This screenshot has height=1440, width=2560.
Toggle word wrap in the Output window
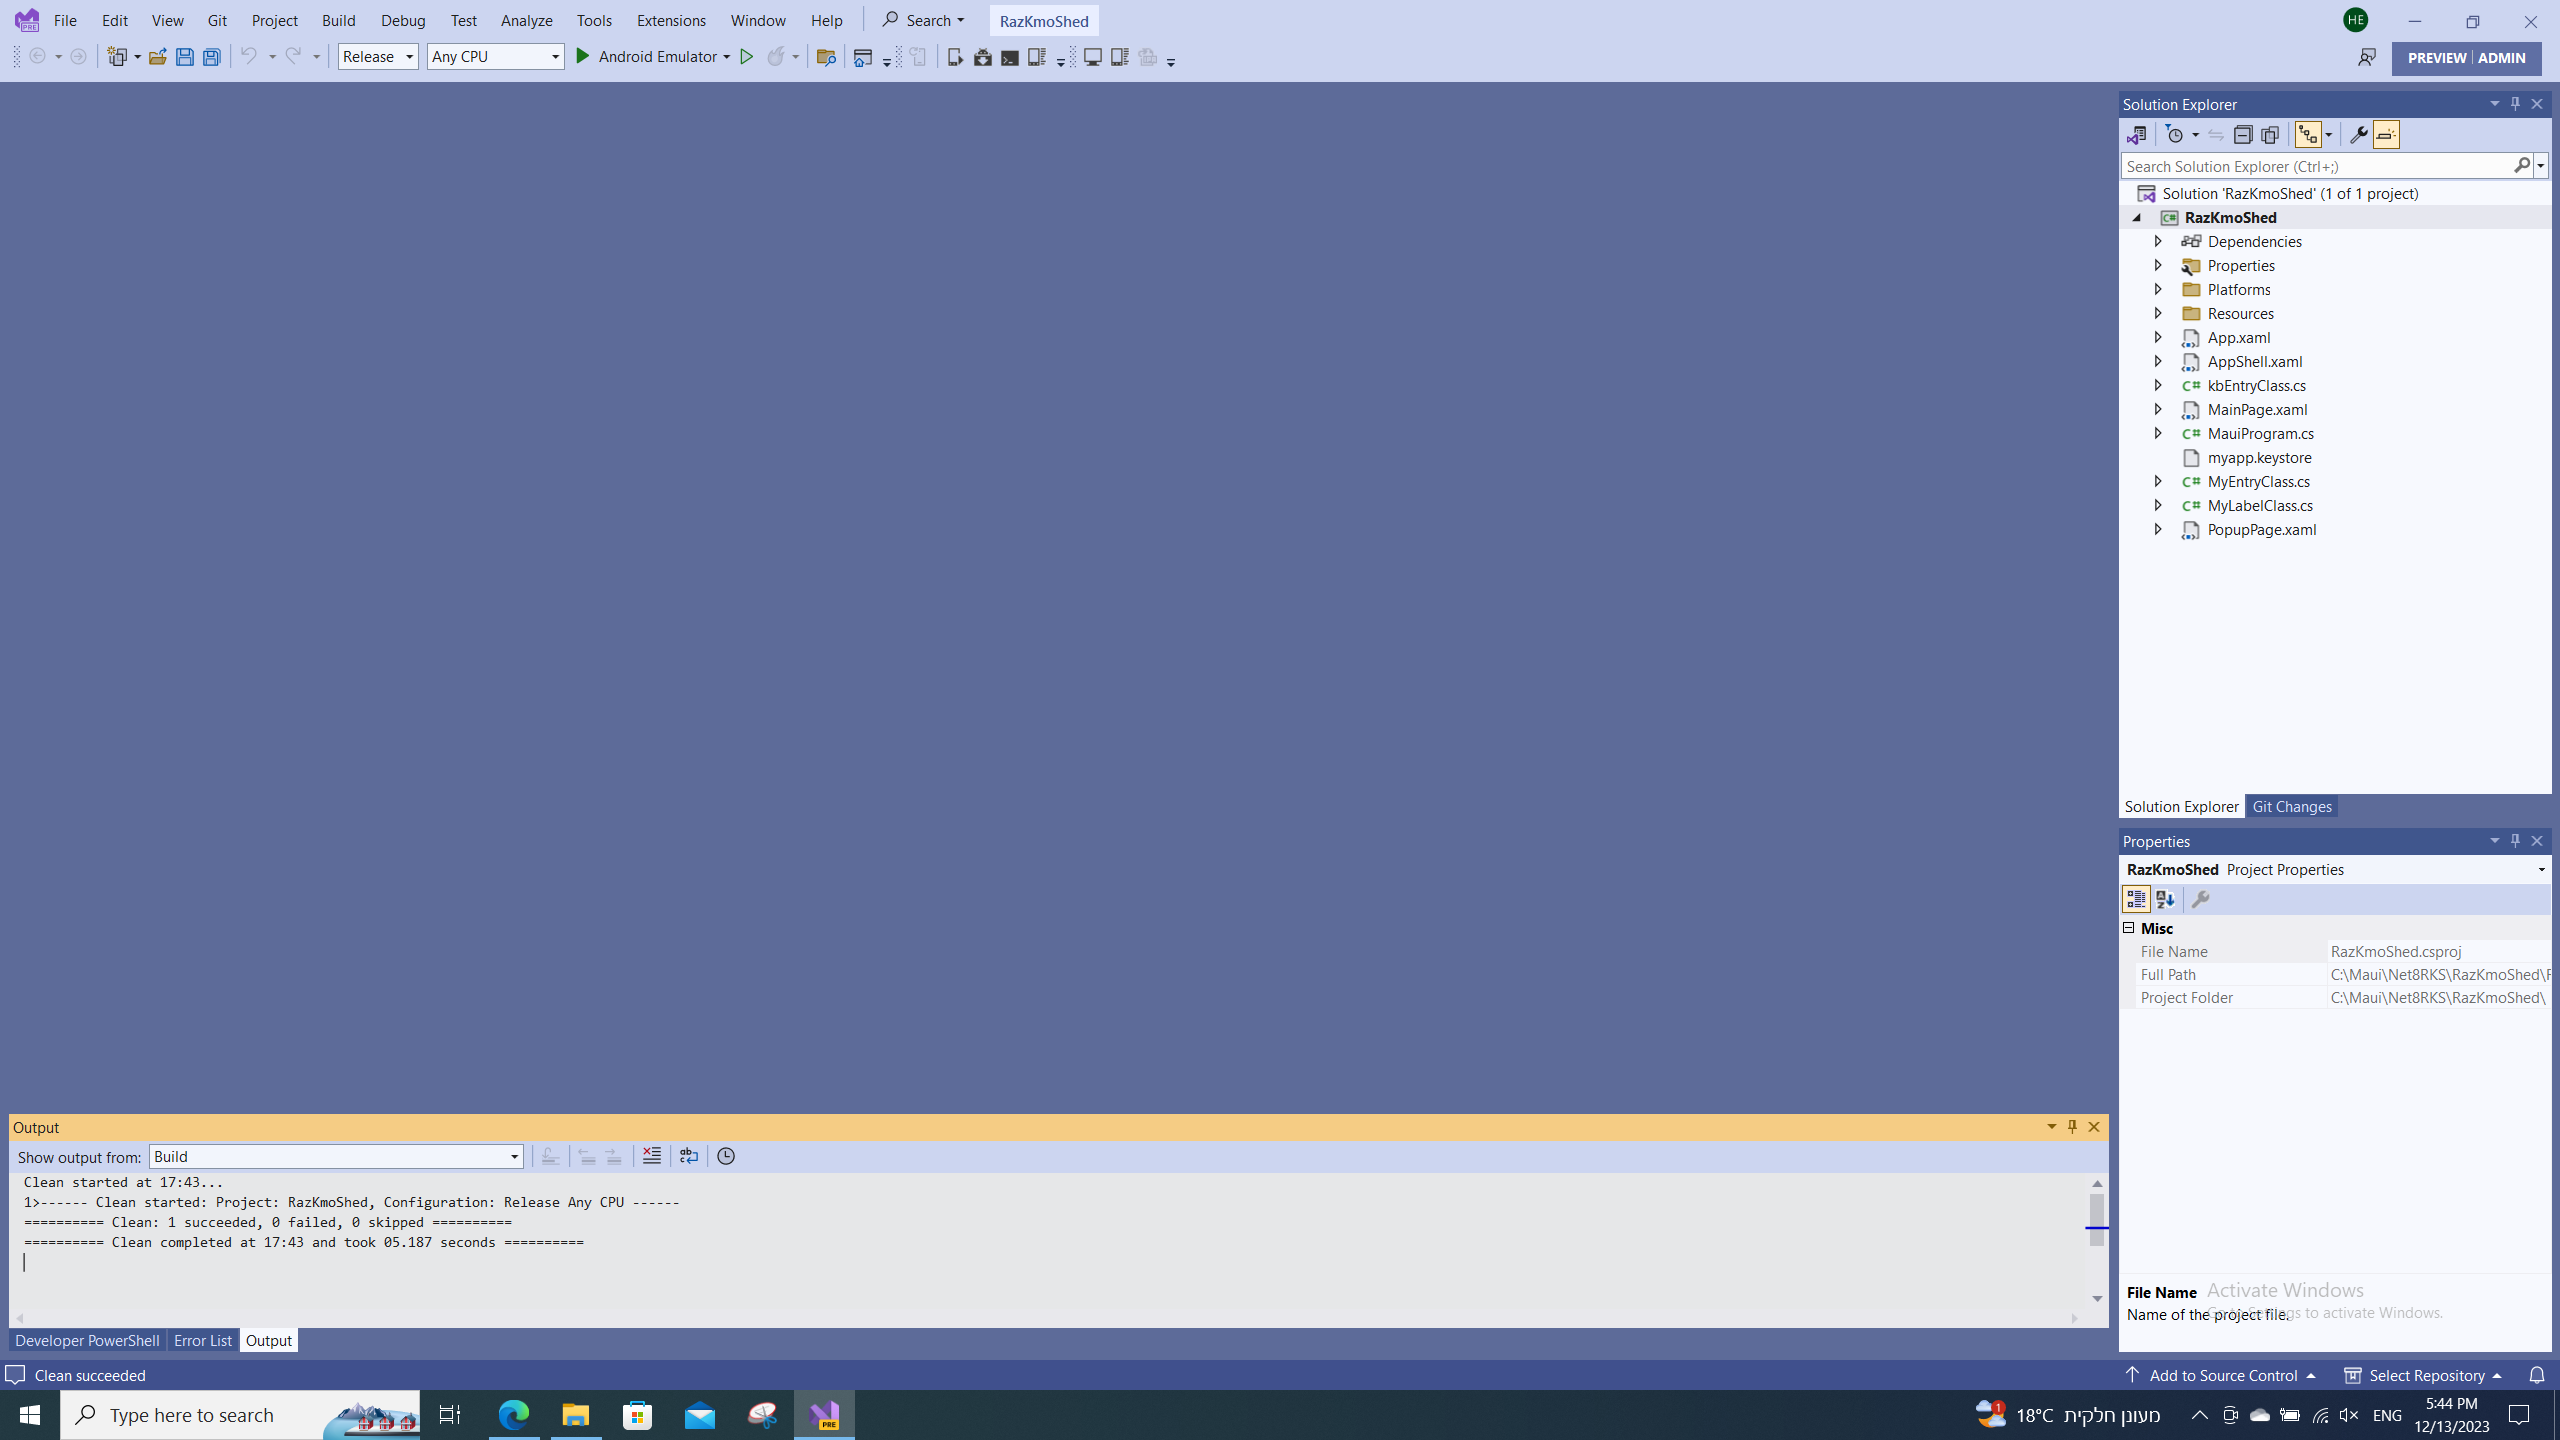[689, 1156]
